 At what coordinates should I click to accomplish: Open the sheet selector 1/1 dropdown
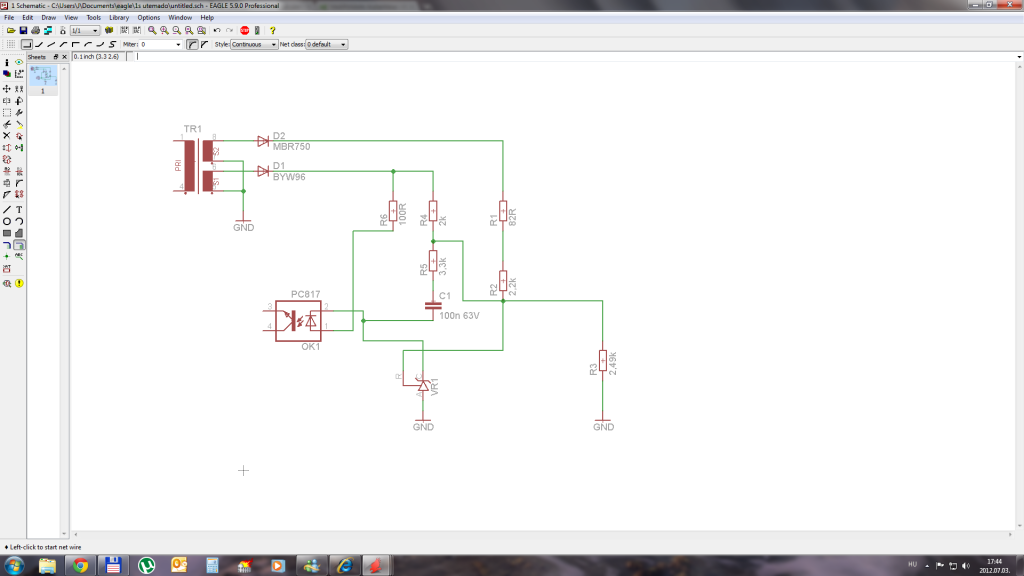pyautogui.click(x=85, y=31)
